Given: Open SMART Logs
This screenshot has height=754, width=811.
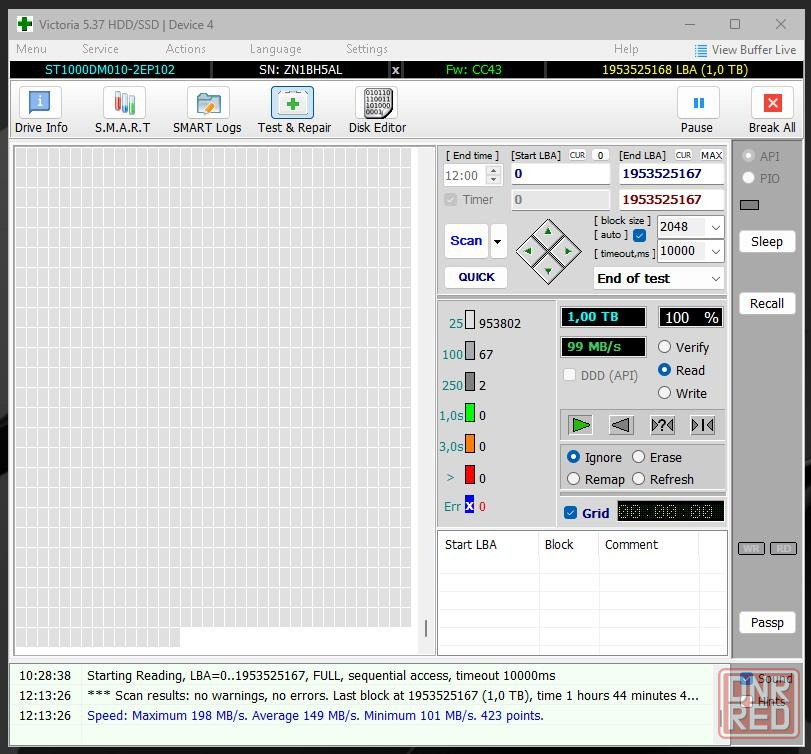Looking at the screenshot, I should (207, 109).
